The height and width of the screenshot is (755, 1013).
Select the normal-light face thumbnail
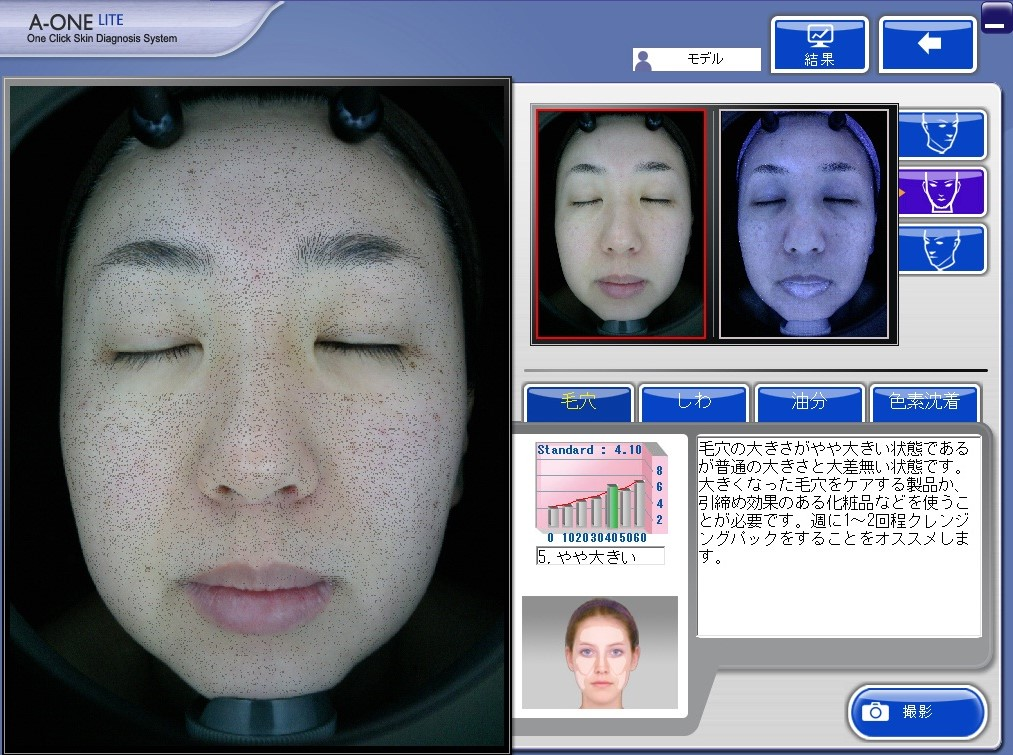[x=620, y=223]
